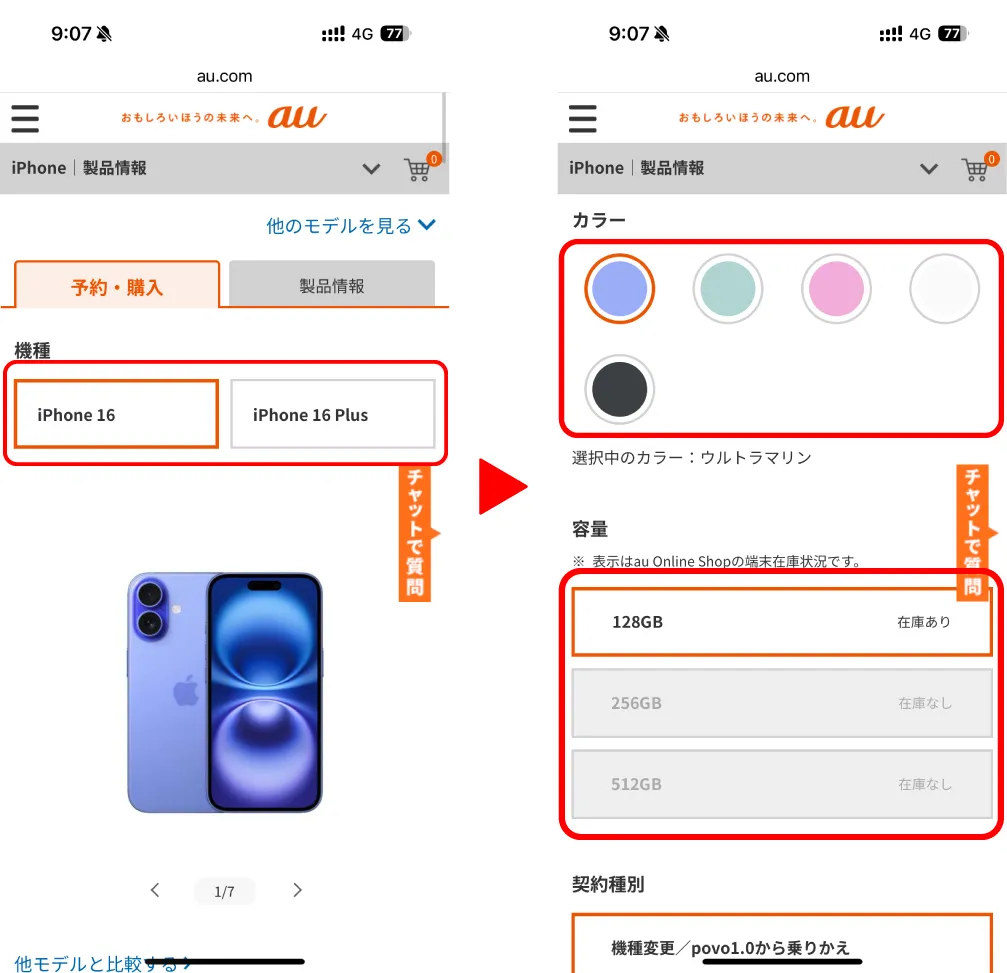Switch to the 製品情報 tab
Viewport: 1007px width, 973px height.
[x=332, y=284]
